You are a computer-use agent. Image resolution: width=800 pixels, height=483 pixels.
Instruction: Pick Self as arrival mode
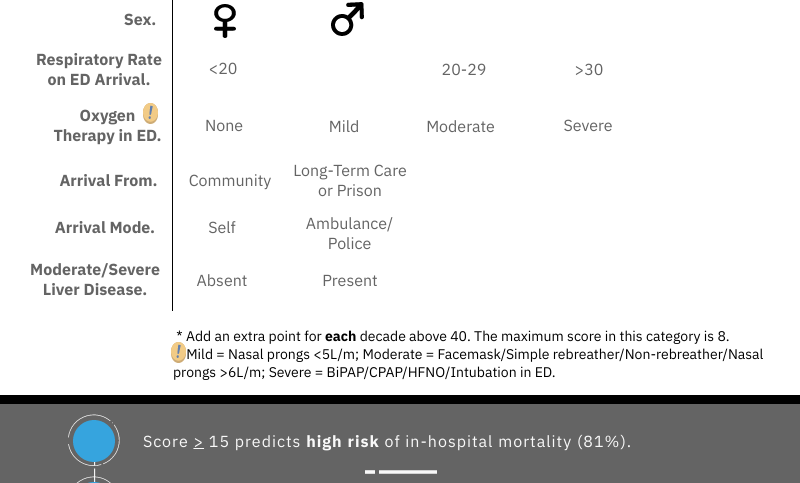coord(222,228)
